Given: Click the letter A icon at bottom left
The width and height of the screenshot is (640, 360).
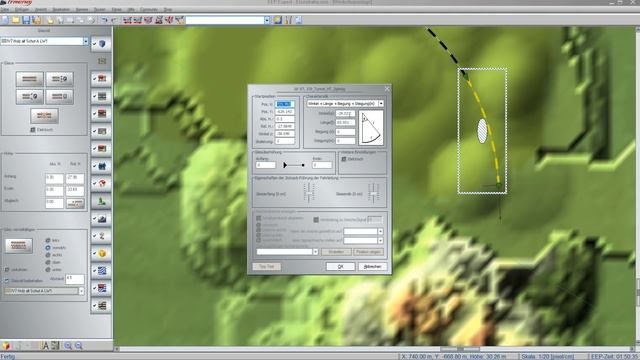Looking at the screenshot, I should tap(45, 346).
